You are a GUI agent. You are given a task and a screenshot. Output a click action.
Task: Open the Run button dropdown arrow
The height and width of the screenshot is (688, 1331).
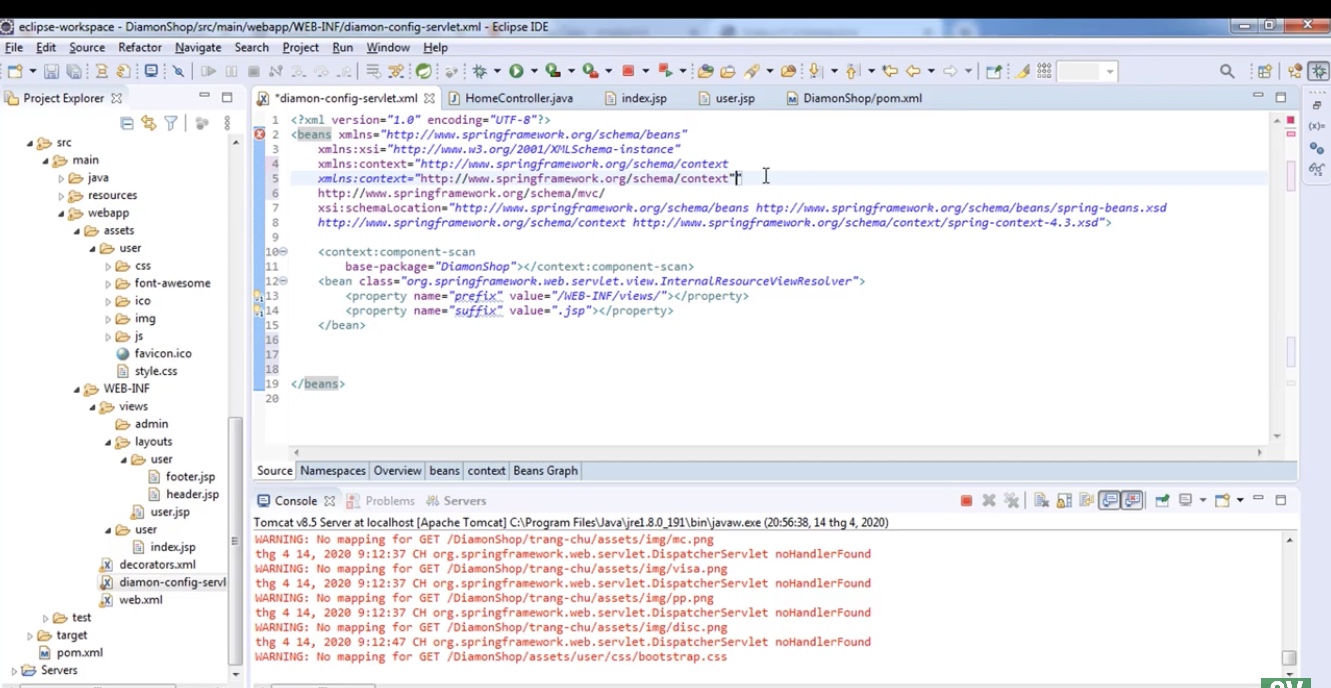[x=534, y=71]
